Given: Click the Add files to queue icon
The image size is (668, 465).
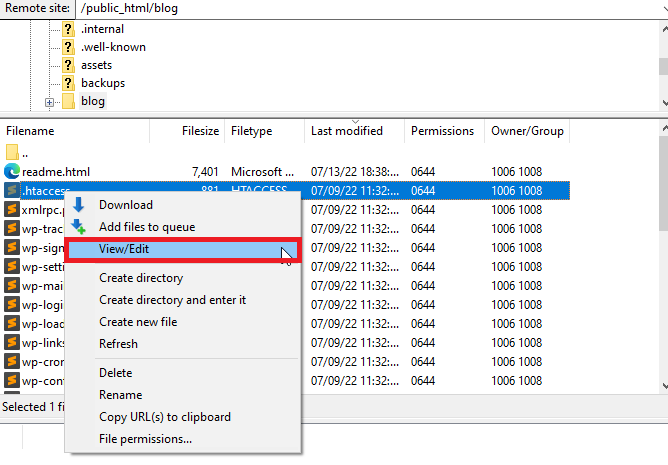Looking at the screenshot, I should click(x=78, y=227).
